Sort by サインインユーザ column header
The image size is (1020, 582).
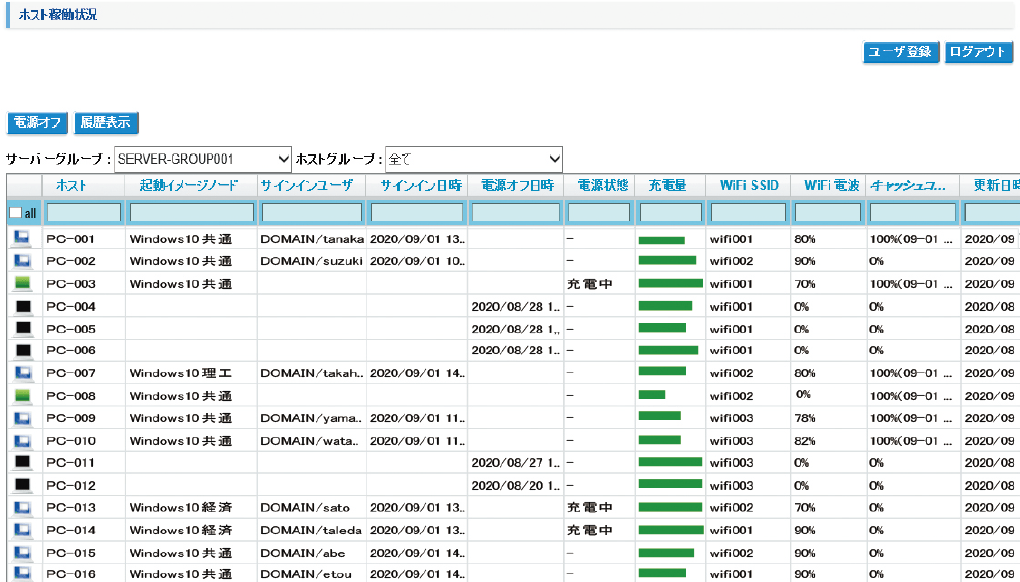click(307, 185)
